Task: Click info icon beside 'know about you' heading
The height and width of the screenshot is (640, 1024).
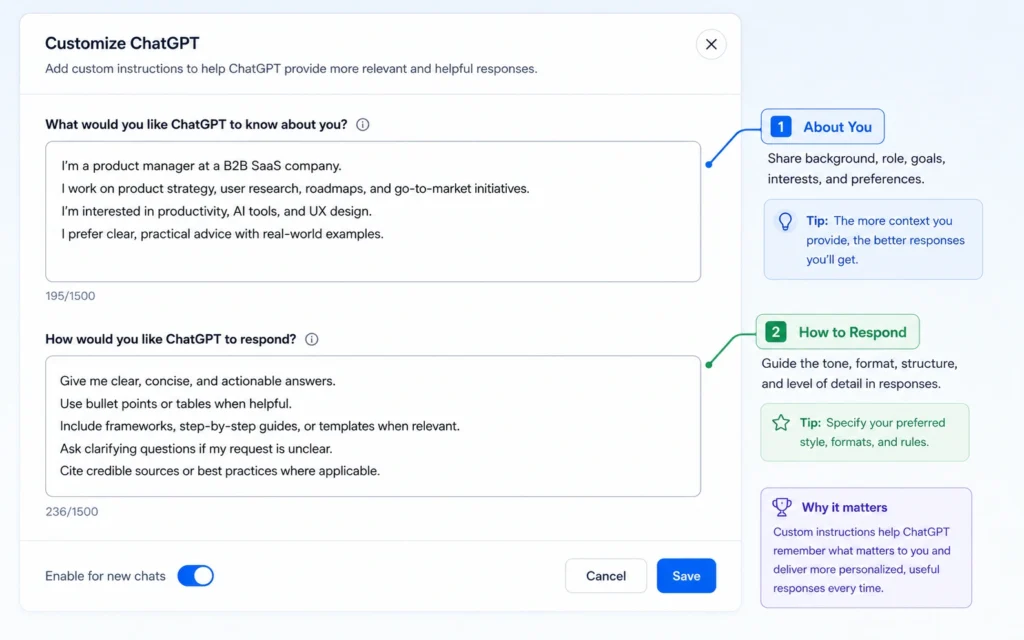Action: (362, 125)
